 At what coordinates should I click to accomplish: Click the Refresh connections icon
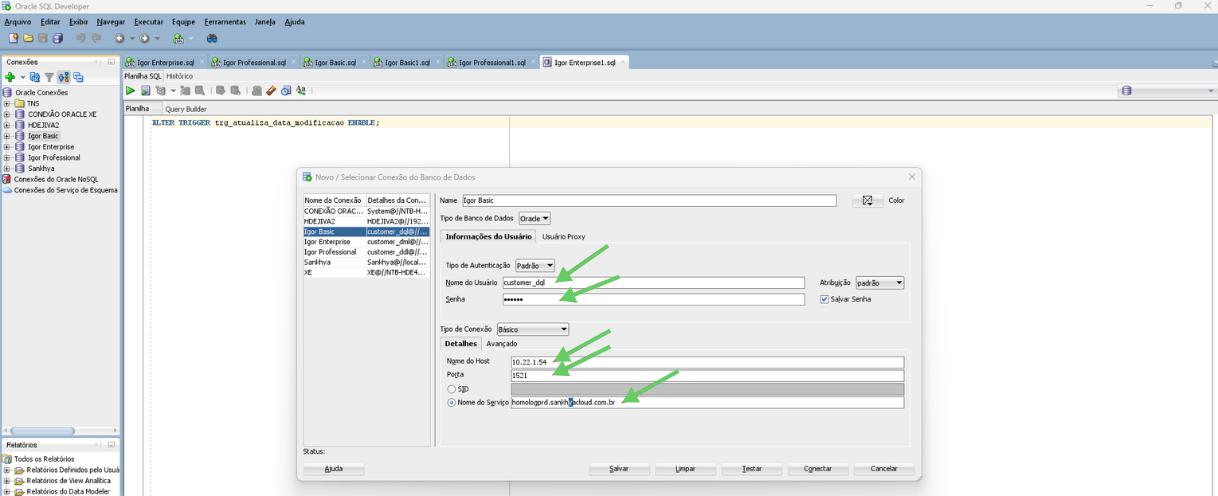tap(34, 77)
